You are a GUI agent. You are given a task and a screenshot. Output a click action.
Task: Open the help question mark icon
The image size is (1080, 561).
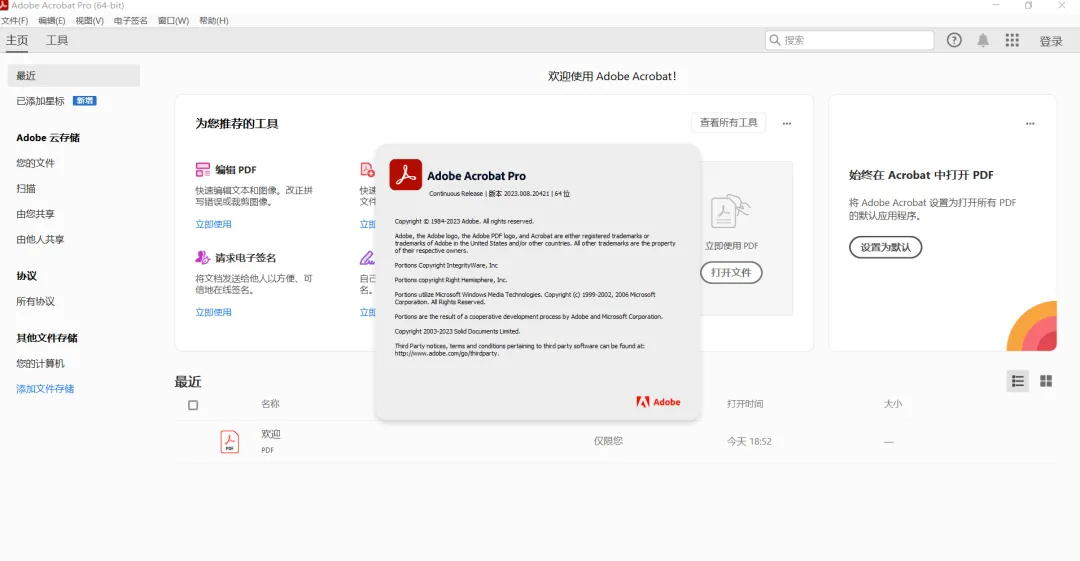(x=954, y=40)
